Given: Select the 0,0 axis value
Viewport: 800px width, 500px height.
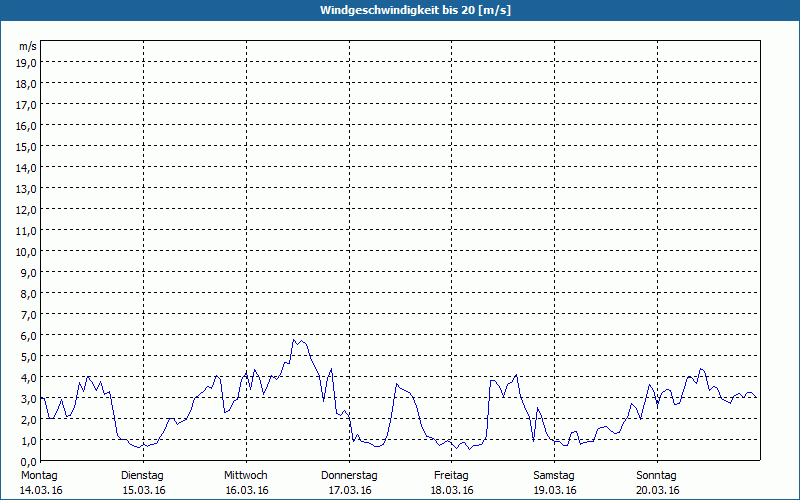Looking at the screenshot, I should tap(29, 461).
